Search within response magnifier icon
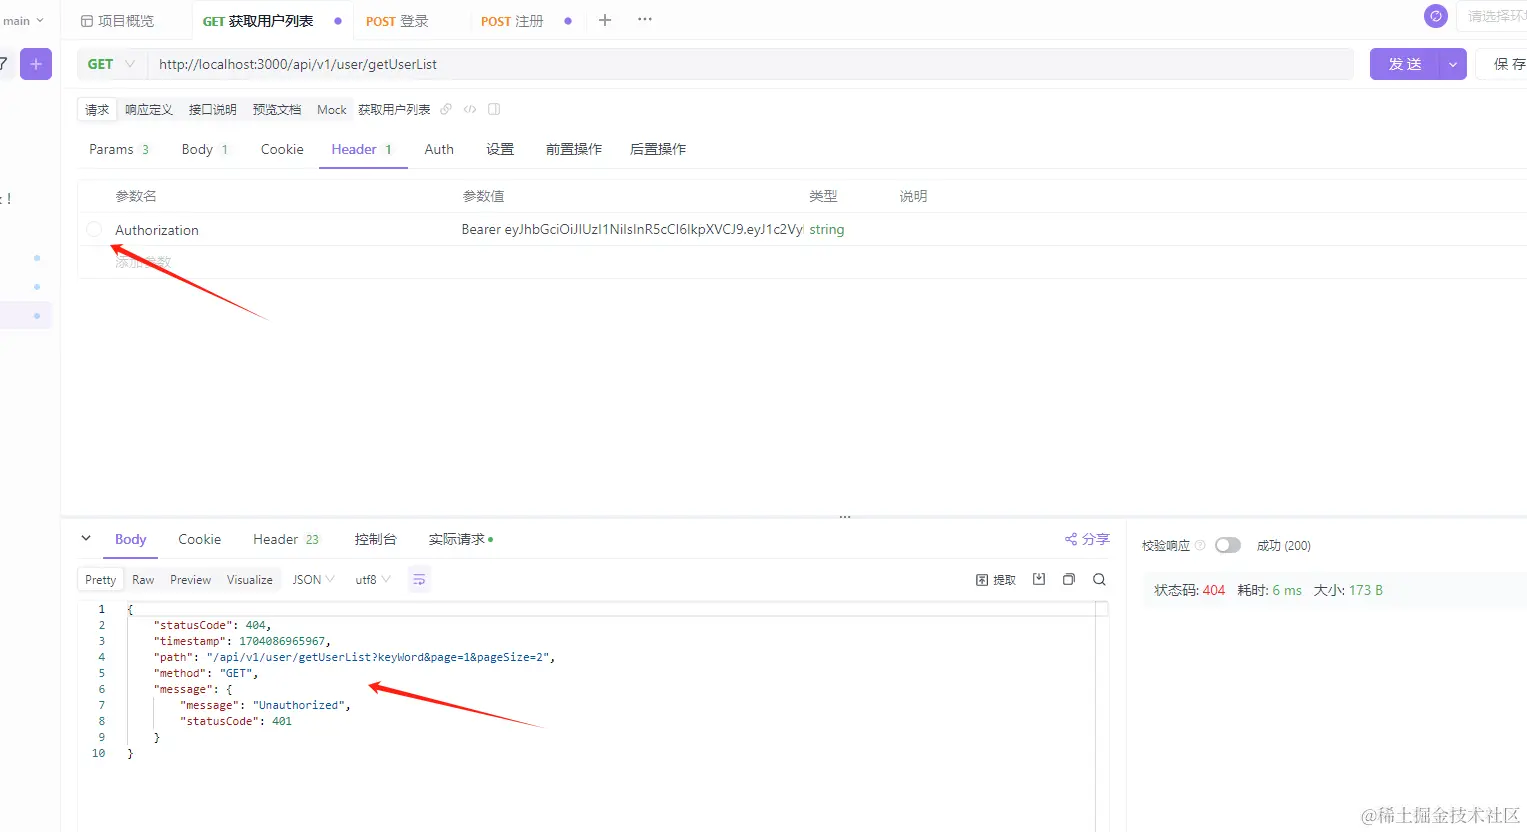 pyautogui.click(x=1099, y=579)
